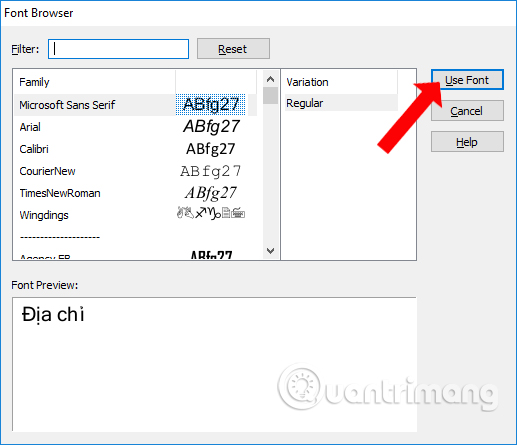Click the Family column header

[x=95, y=82]
